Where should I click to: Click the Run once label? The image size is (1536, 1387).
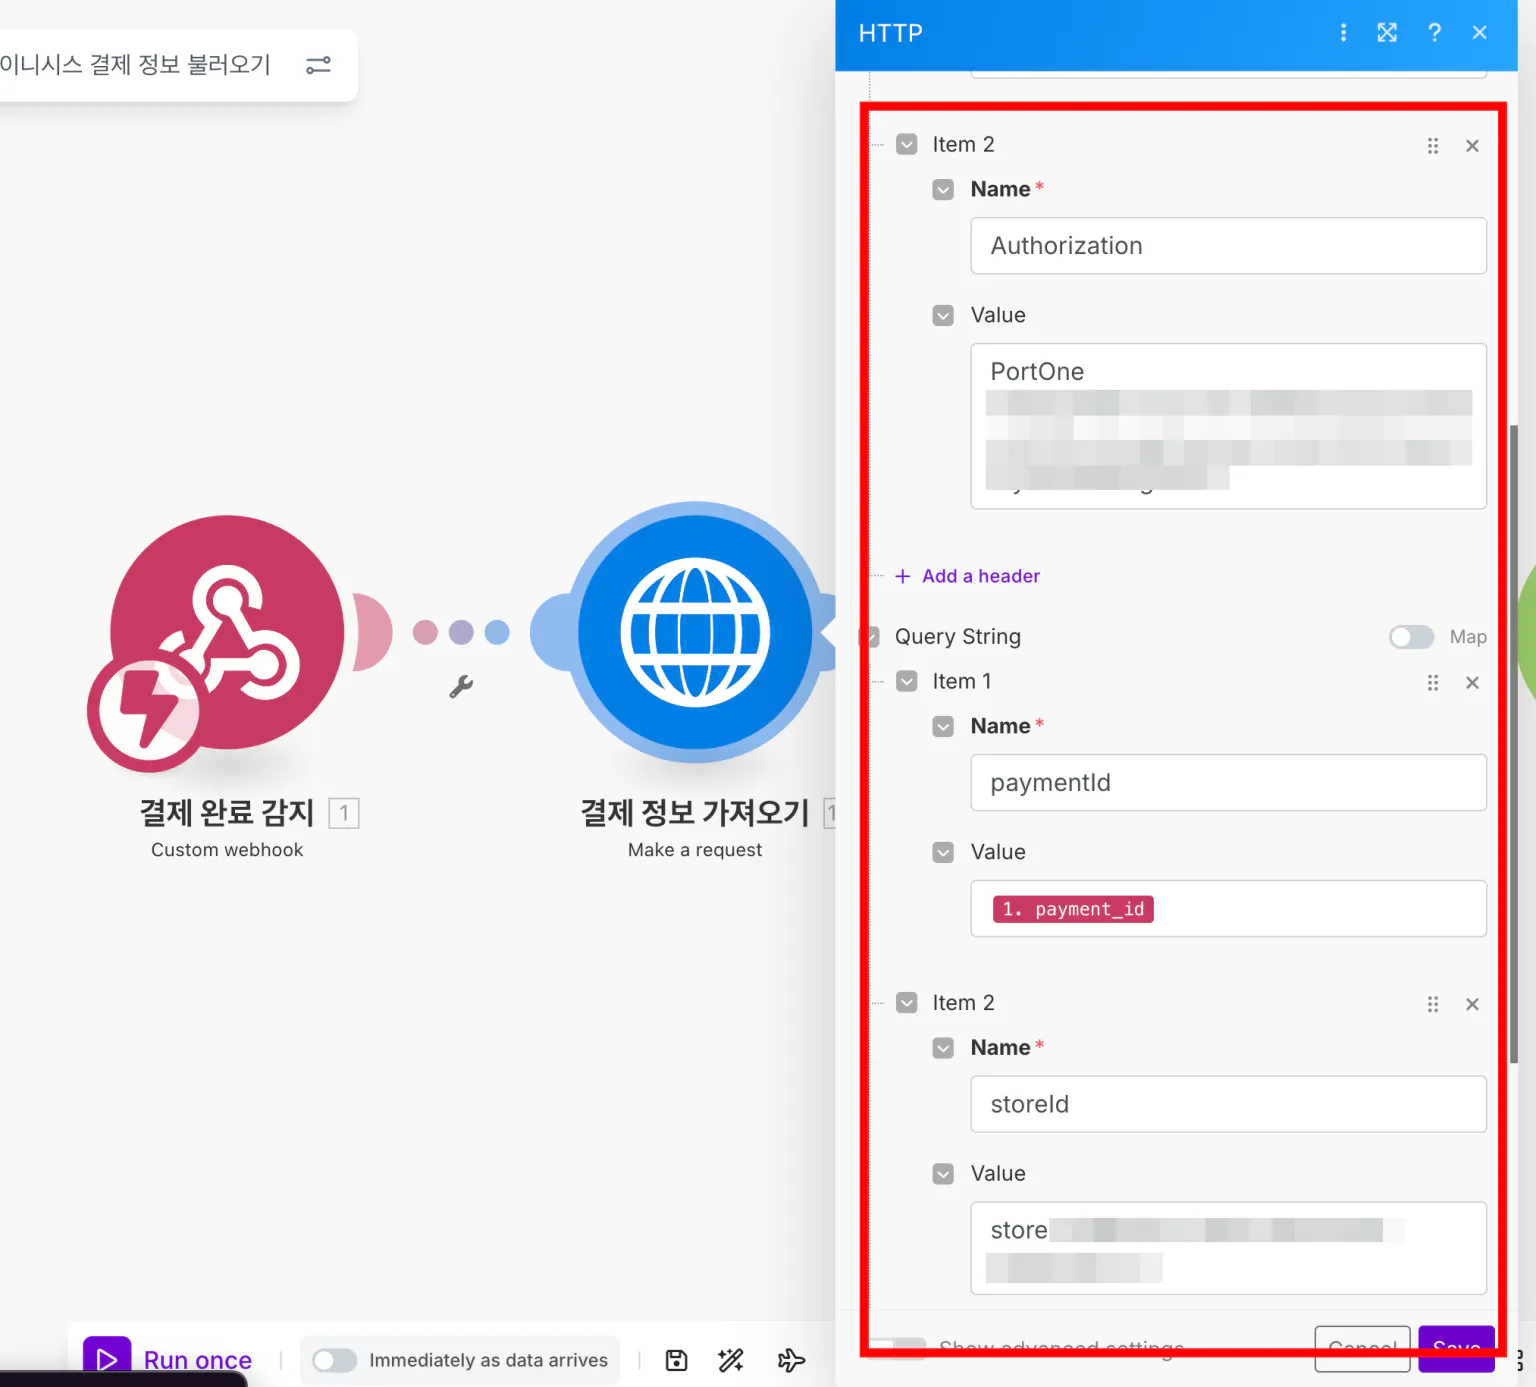pos(198,1360)
